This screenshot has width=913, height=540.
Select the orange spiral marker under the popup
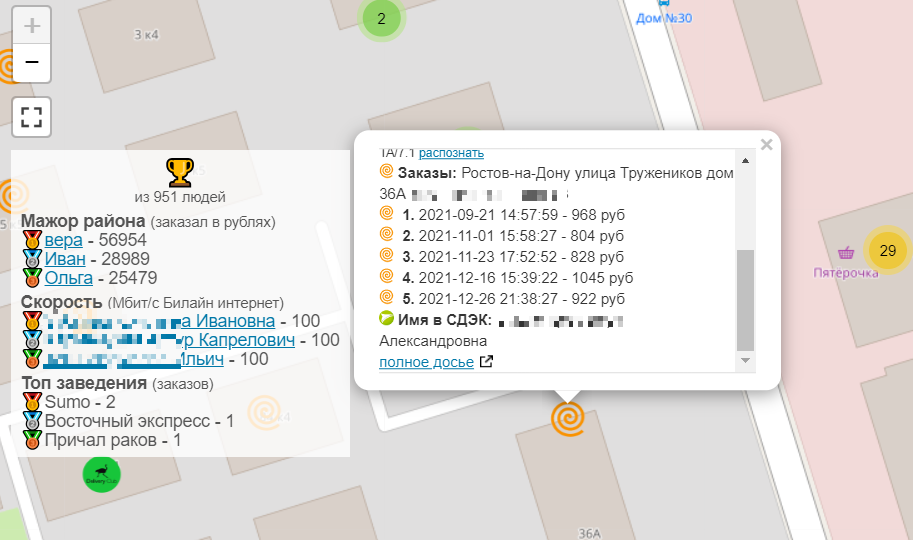pyautogui.click(x=567, y=418)
